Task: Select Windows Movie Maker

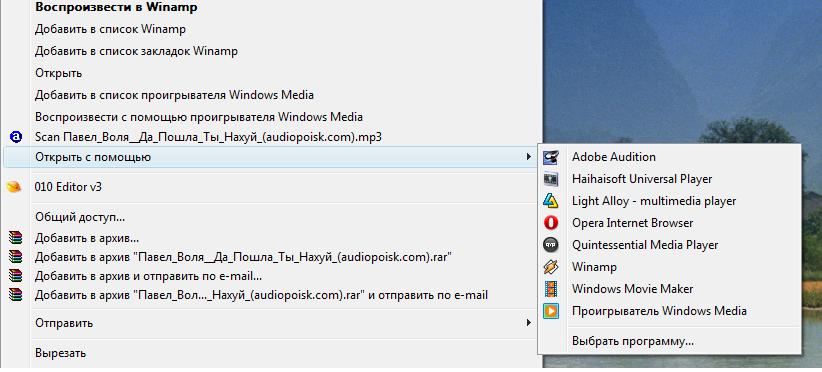Action: click(632, 289)
